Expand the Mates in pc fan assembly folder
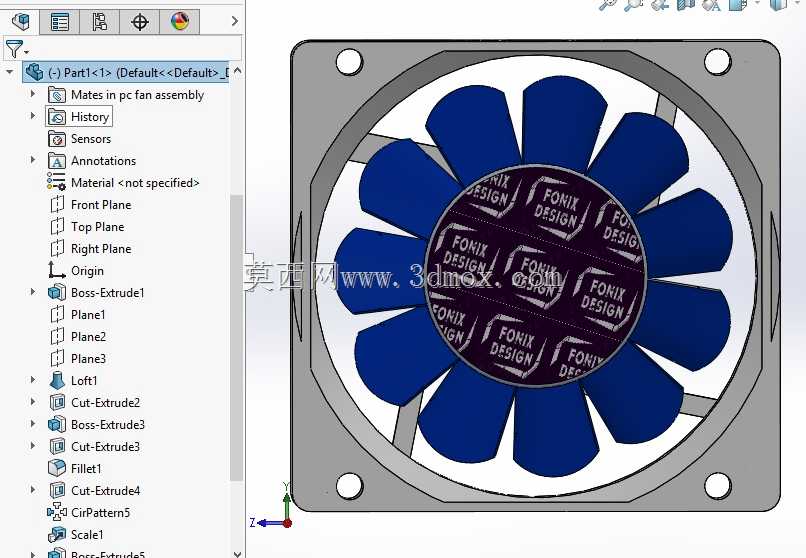The height and width of the screenshot is (558, 806). click(x=32, y=94)
